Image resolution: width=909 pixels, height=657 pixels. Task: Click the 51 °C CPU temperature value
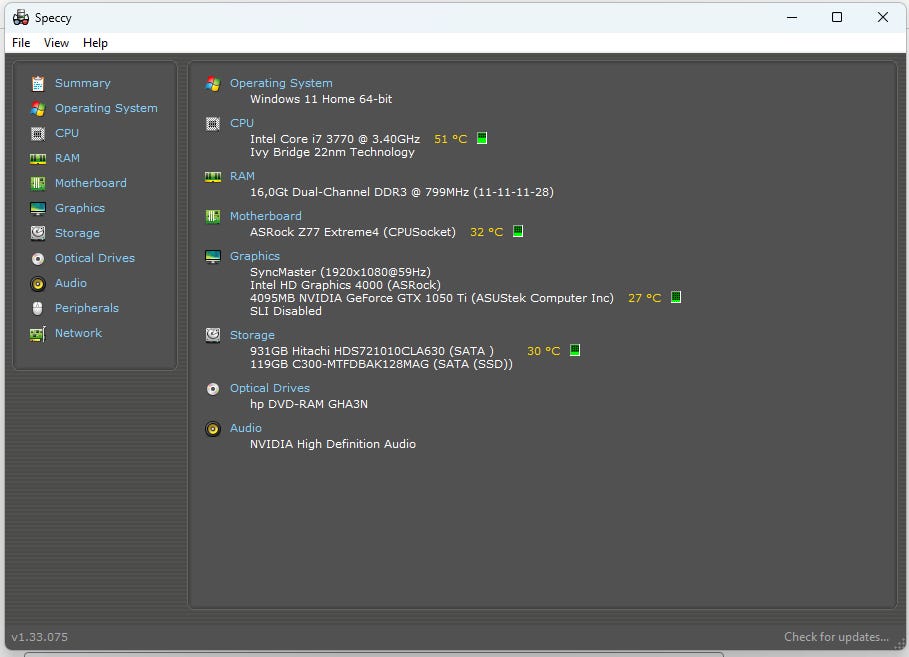tap(450, 139)
